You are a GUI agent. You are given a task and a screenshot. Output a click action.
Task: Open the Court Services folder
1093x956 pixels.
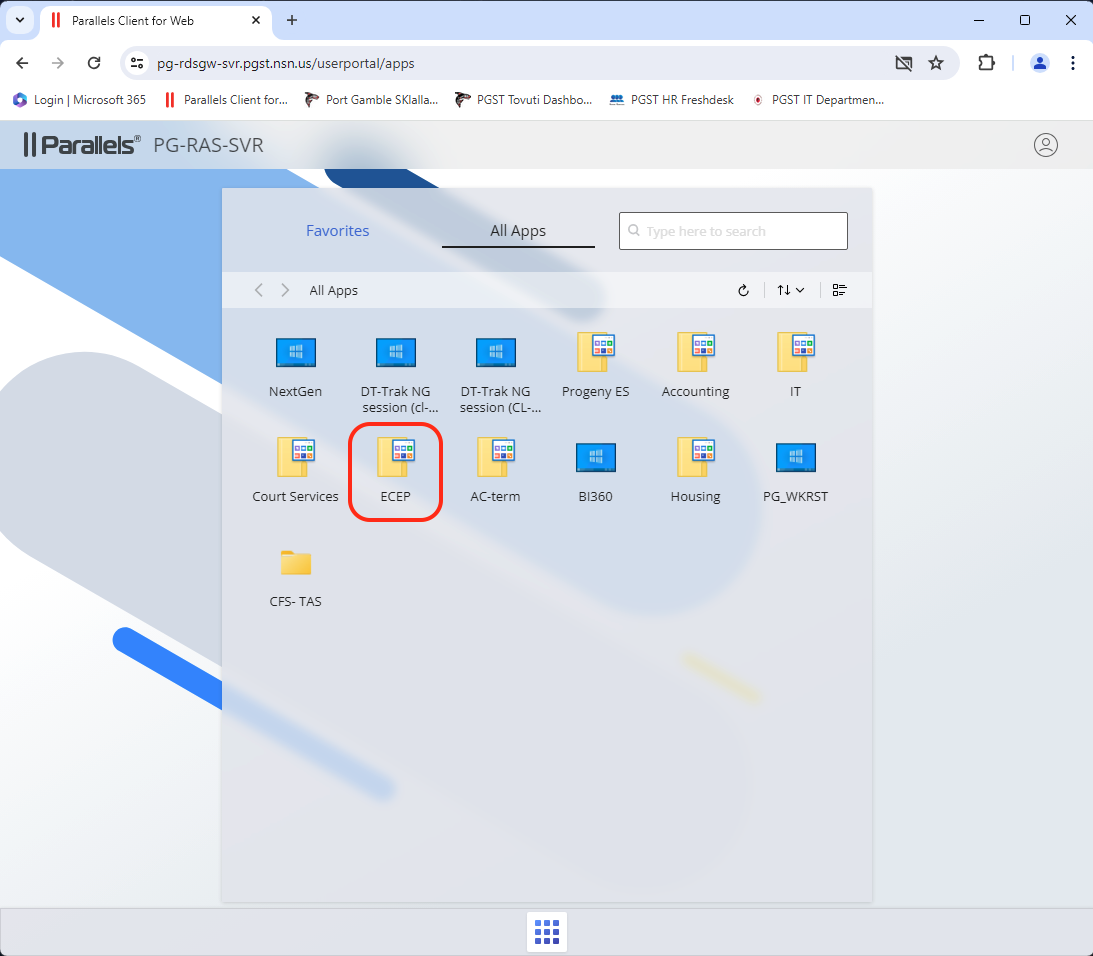point(296,471)
